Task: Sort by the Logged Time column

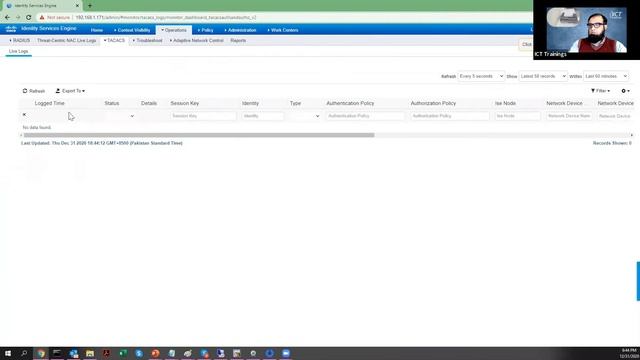Action: [x=49, y=104]
